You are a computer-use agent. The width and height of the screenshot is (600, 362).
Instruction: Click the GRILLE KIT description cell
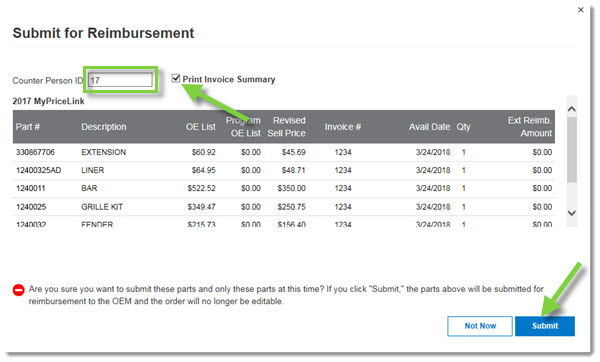(102, 207)
